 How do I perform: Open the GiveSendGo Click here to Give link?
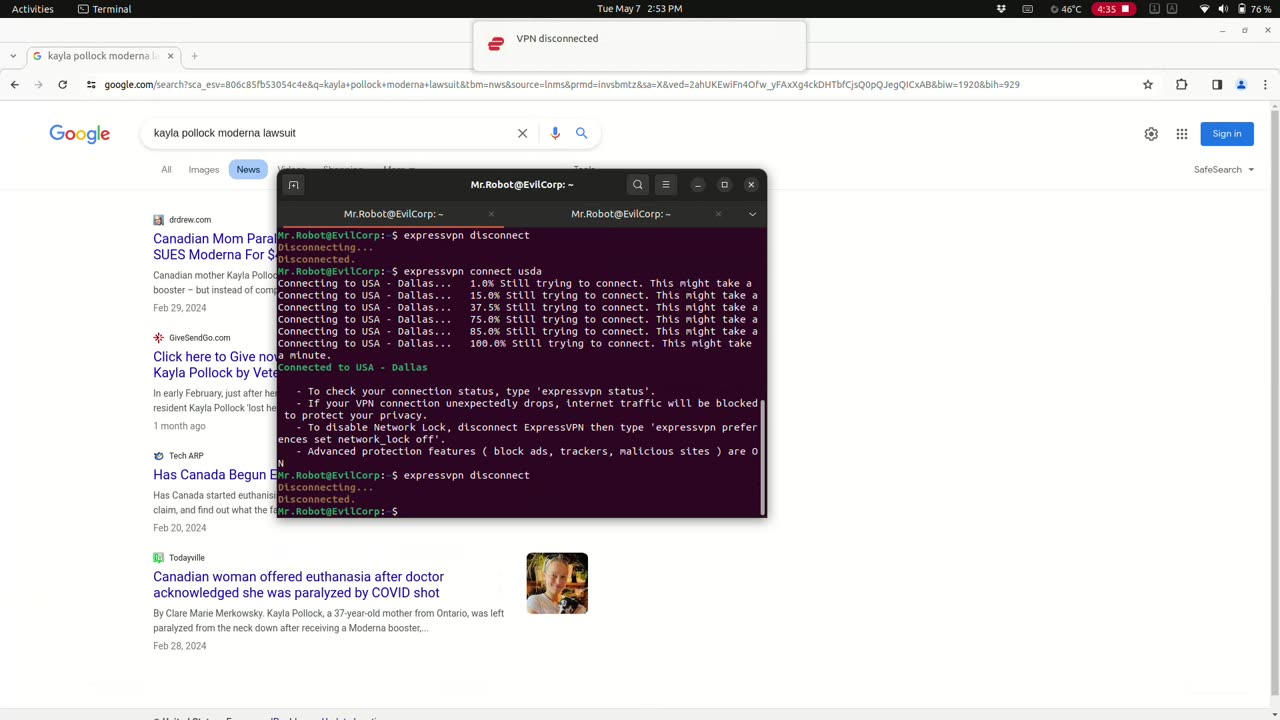(x=215, y=365)
